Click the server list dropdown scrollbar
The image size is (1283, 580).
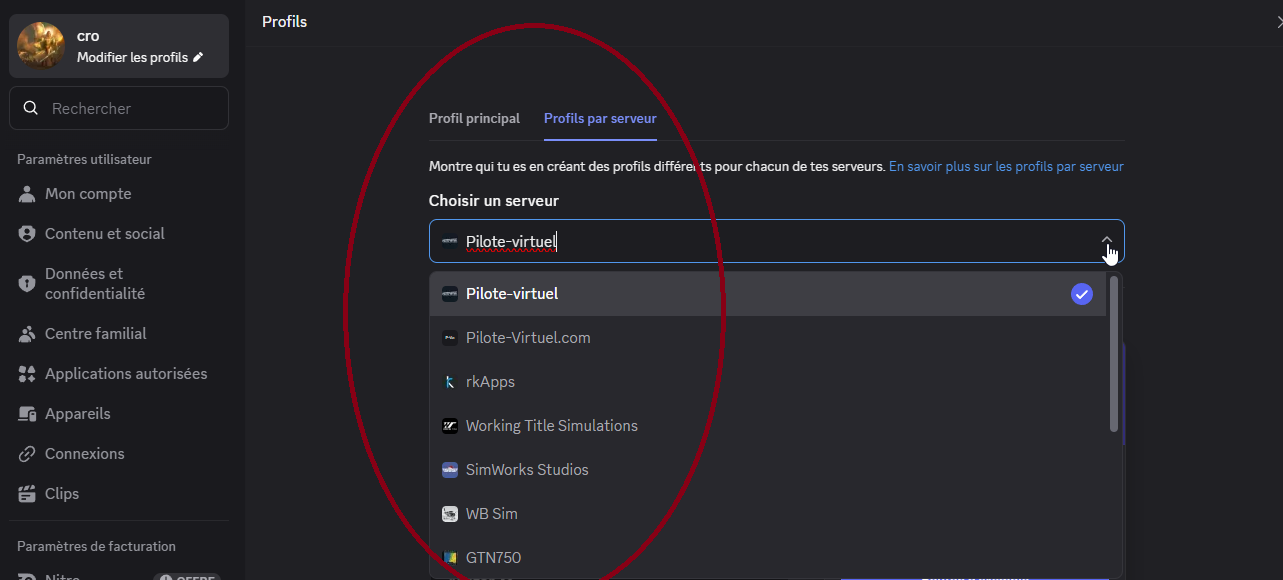(1114, 355)
